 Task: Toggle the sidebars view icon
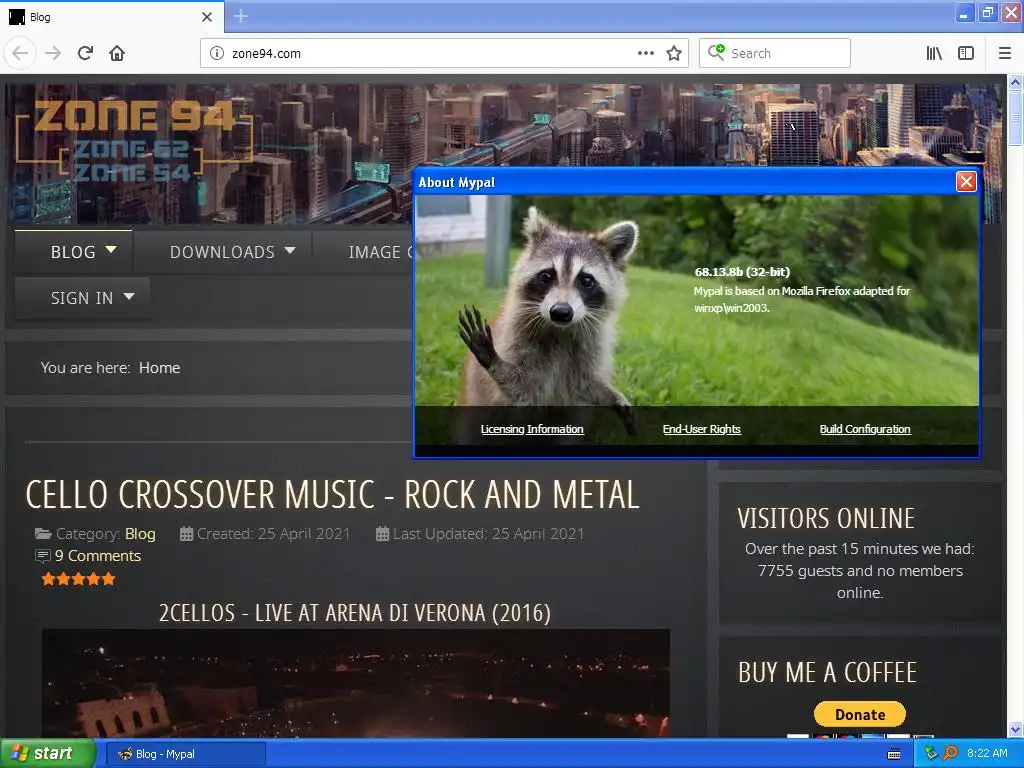pyautogui.click(x=965, y=53)
